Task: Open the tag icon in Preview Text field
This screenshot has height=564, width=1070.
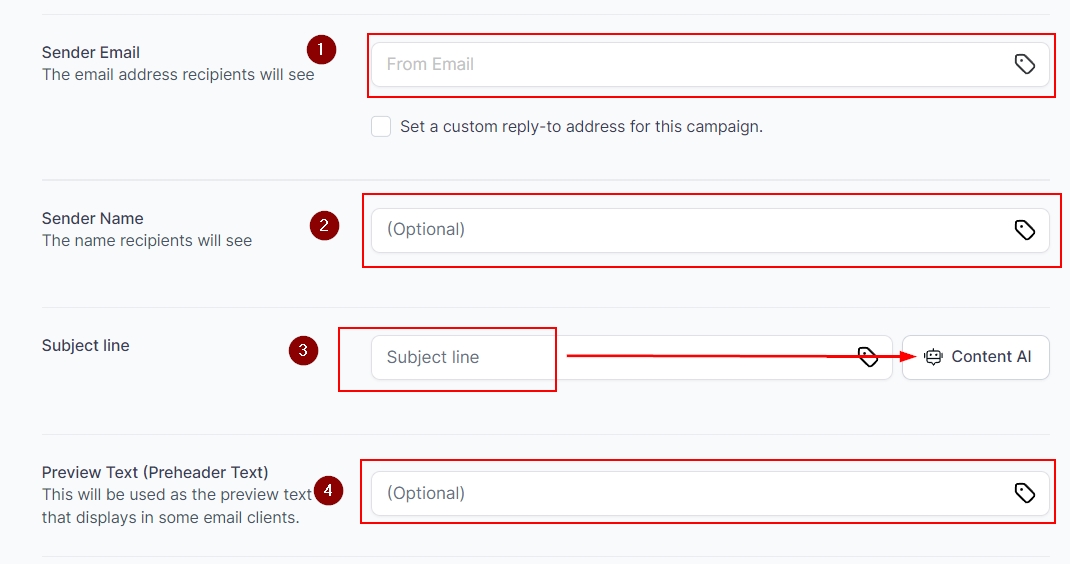Action: click(1024, 492)
